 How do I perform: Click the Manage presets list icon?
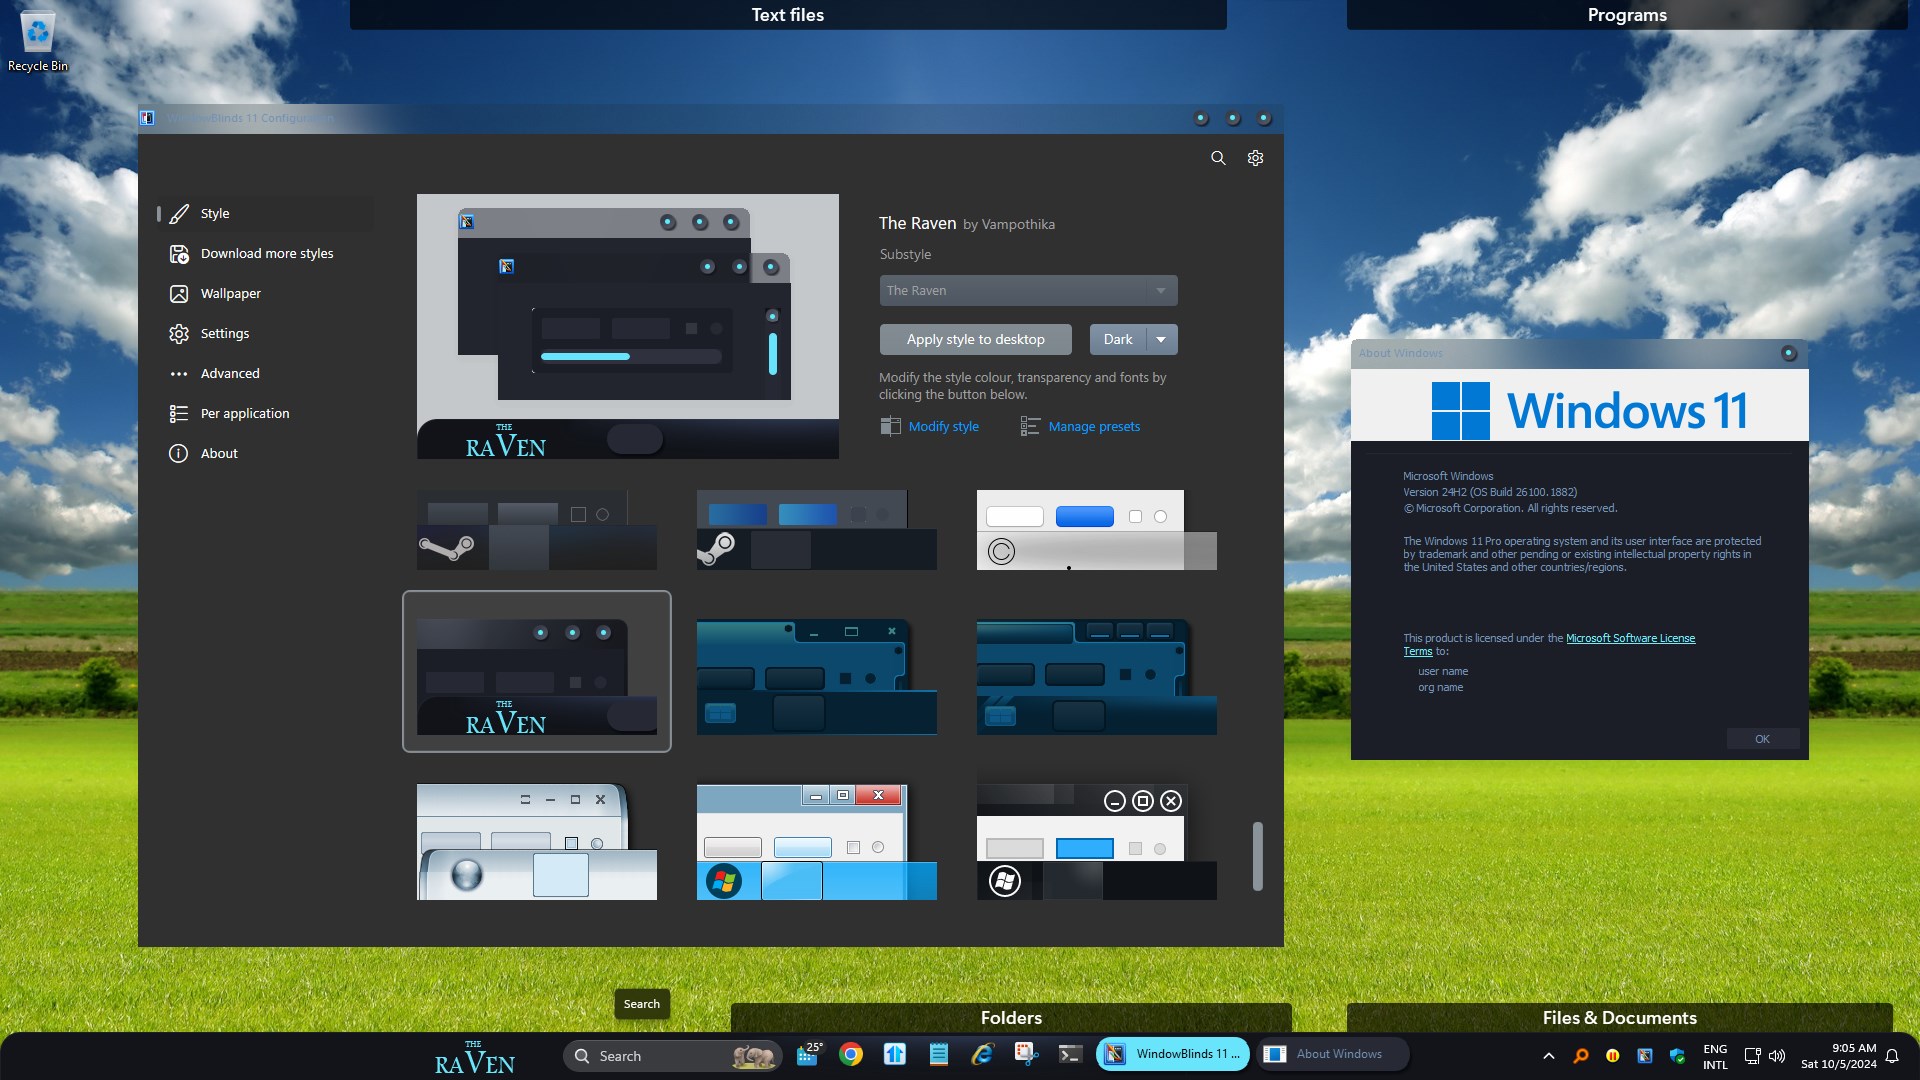pos(1030,426)
